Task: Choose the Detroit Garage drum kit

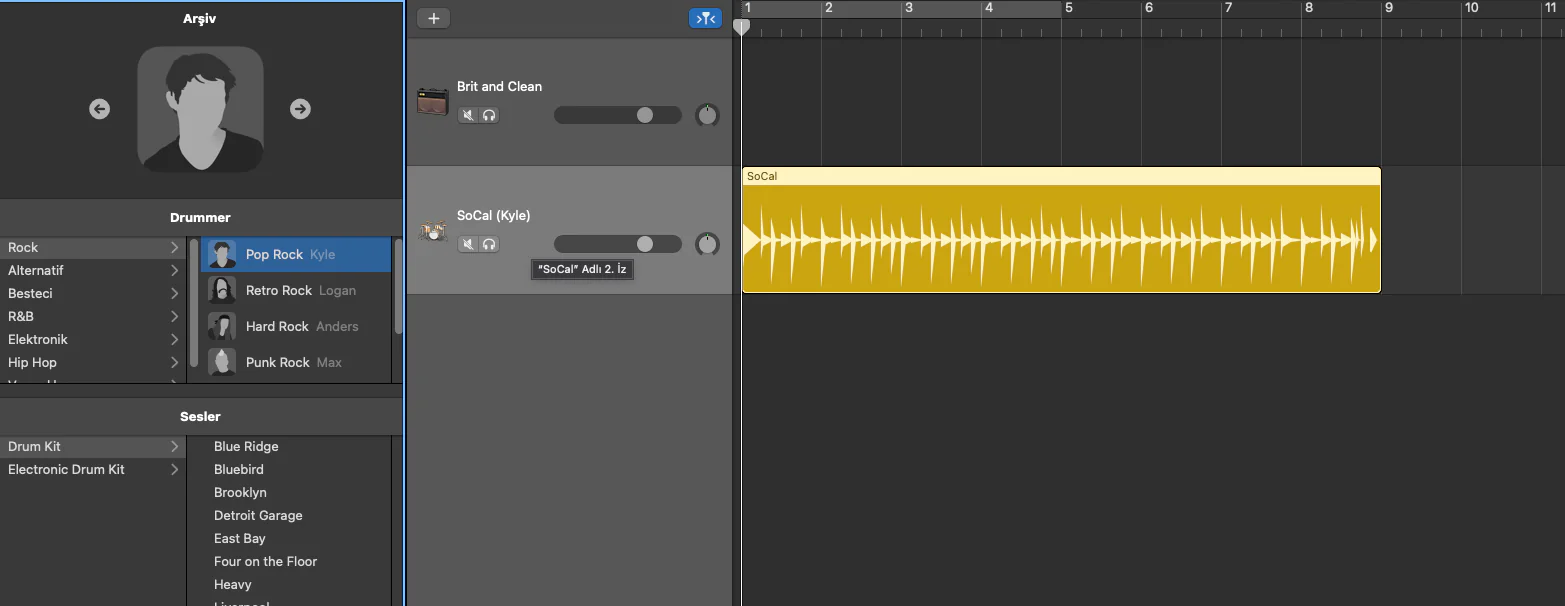Action: pyautogui.click(x=258, y=515)
